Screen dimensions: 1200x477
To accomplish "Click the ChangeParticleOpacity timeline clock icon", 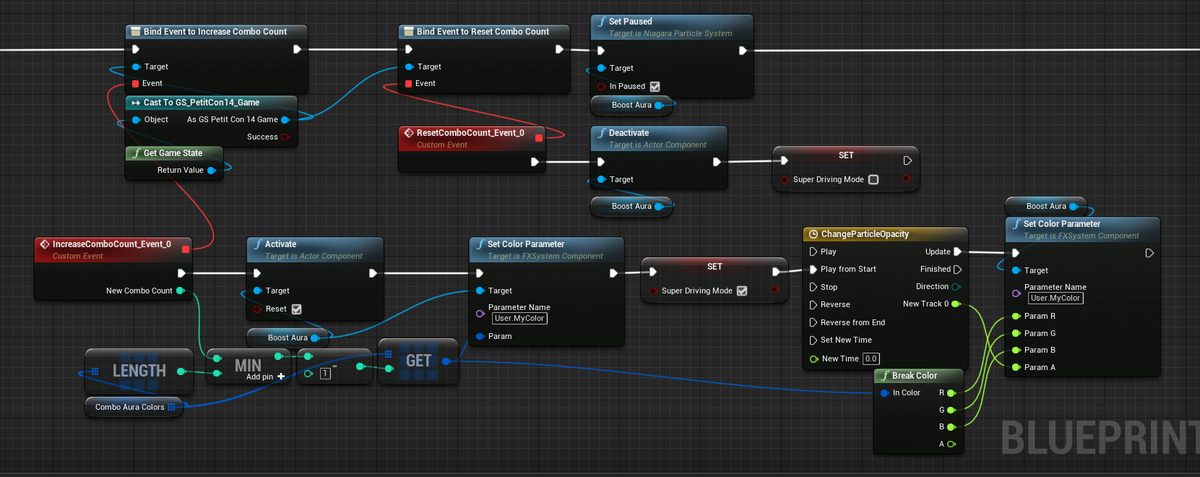I will [x=813, y=234].
